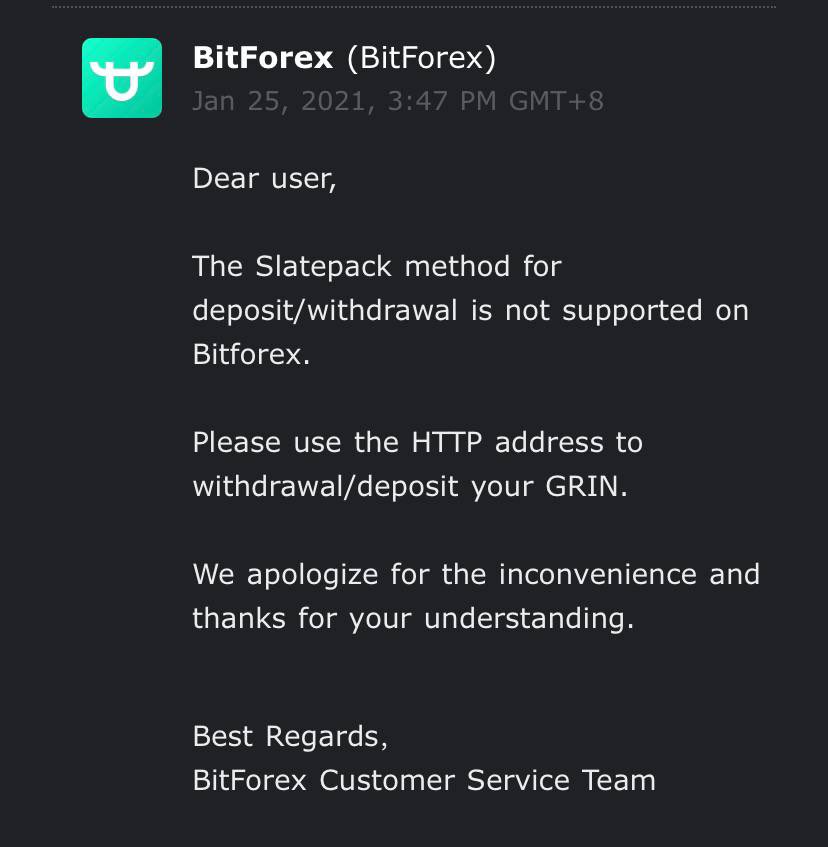Click 'thanks for your understanding.' line
The height and width of the screenshot is (847, 828).
pyautogui.click(x=413, y=618)
